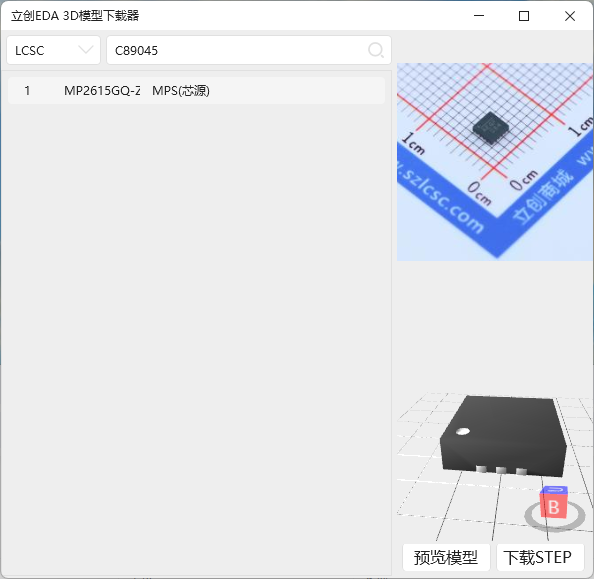594x579 pixels.
Task: Click the 预览模型 preview button
Action: click(446, 557)
